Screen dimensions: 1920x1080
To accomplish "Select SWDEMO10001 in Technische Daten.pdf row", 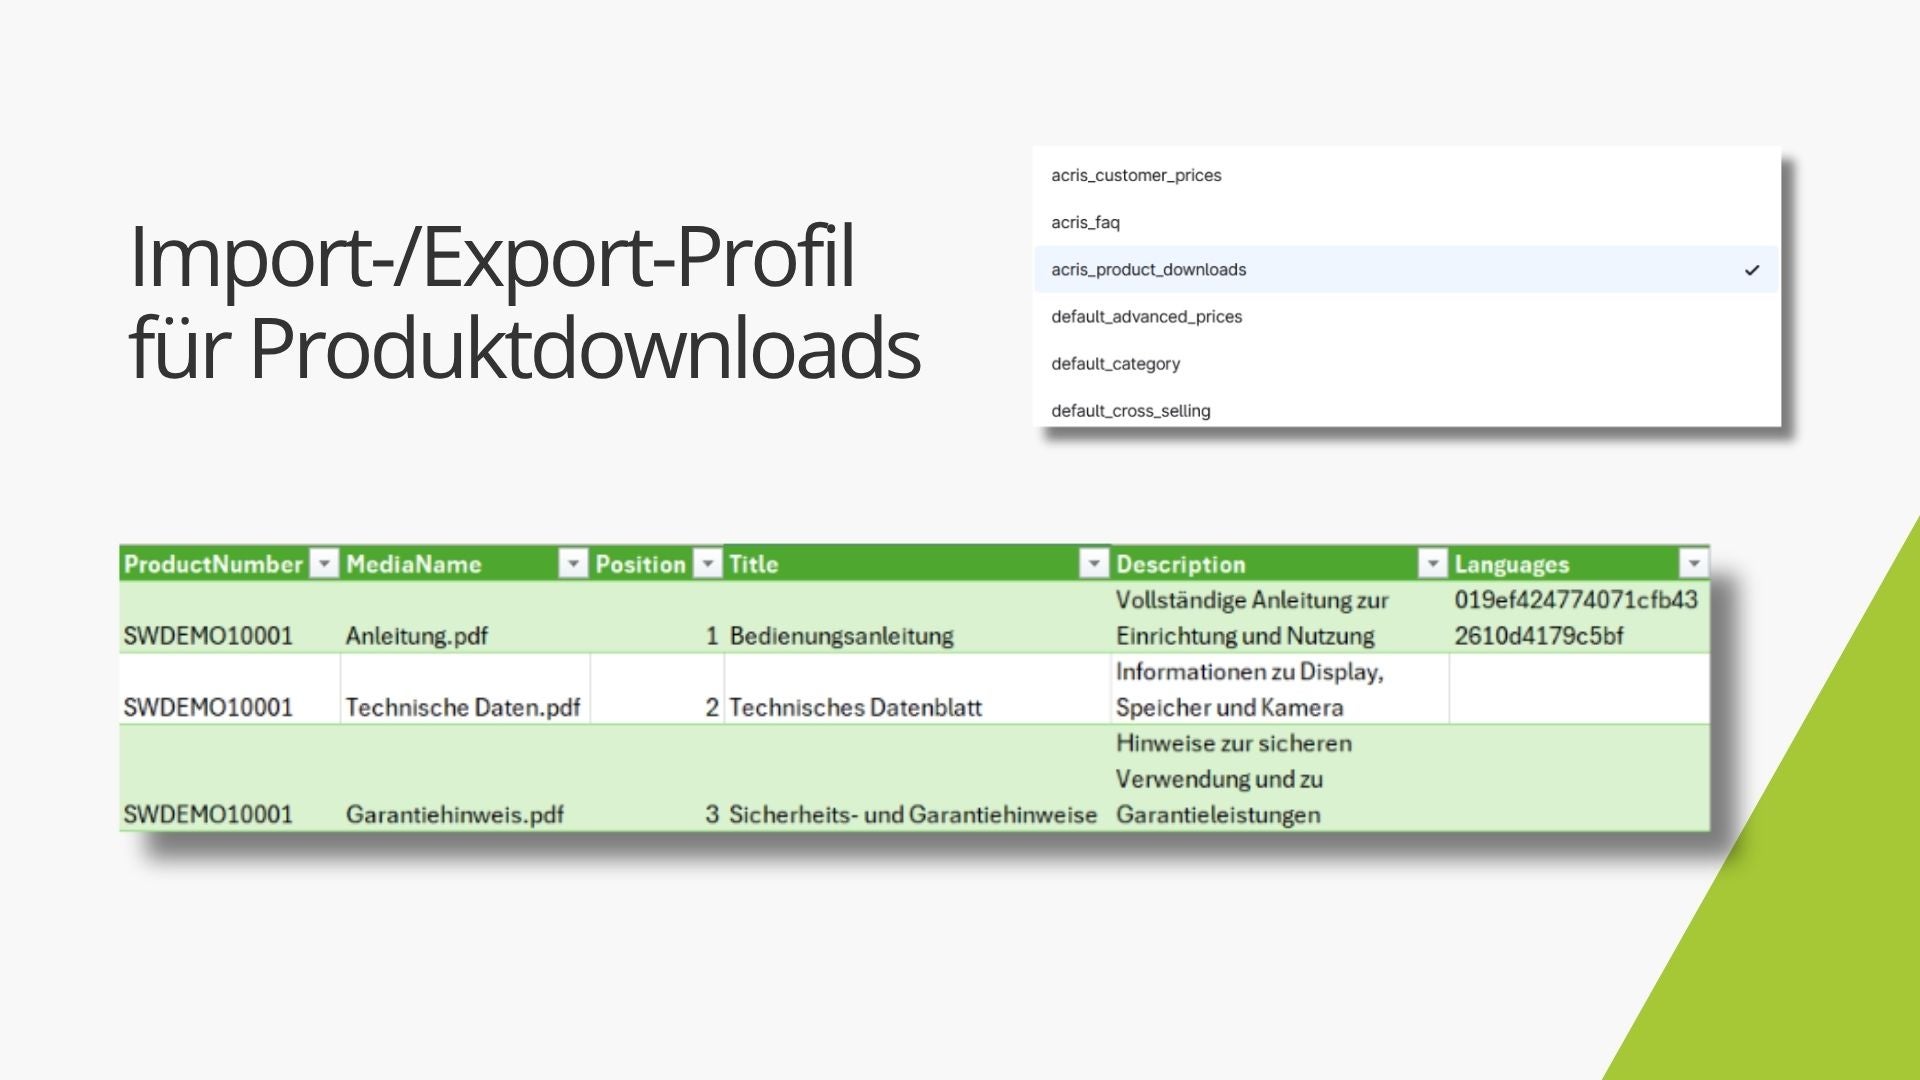I will click(x=230, y=689).
